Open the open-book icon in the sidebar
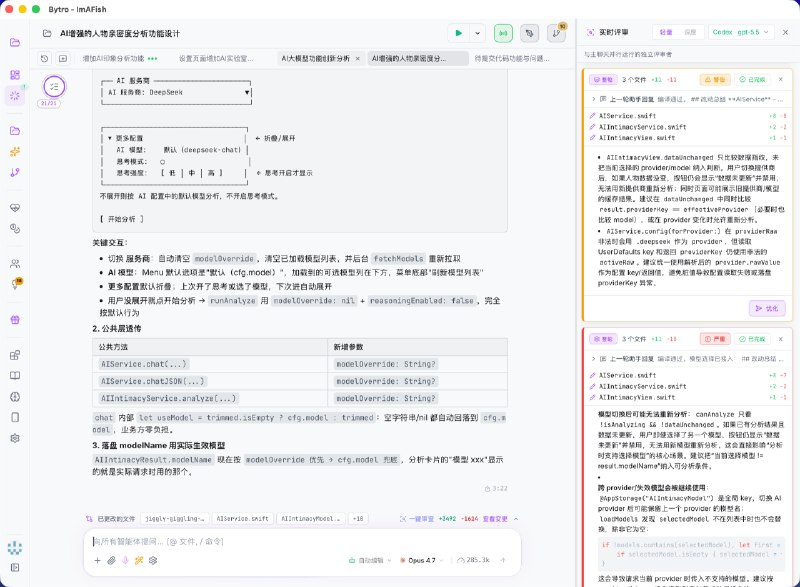 click(x=15, y=375)
